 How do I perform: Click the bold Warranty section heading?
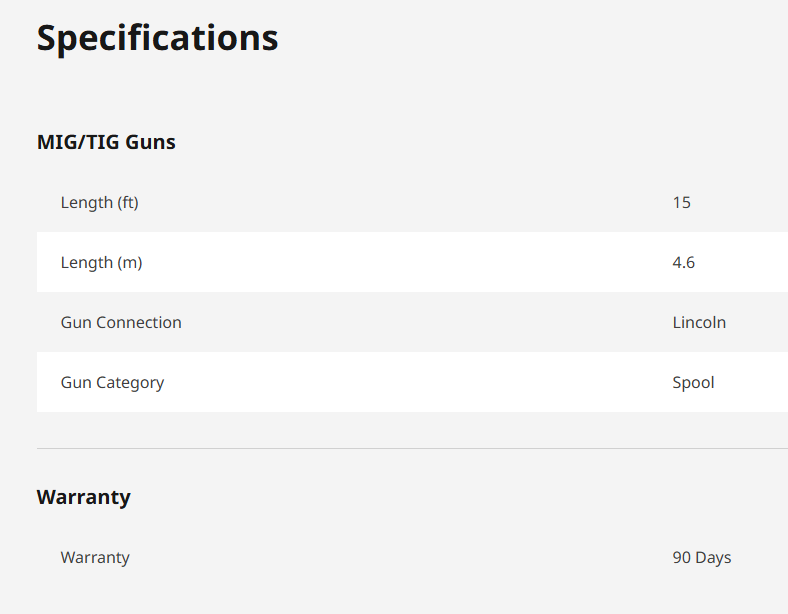point(83,497)
